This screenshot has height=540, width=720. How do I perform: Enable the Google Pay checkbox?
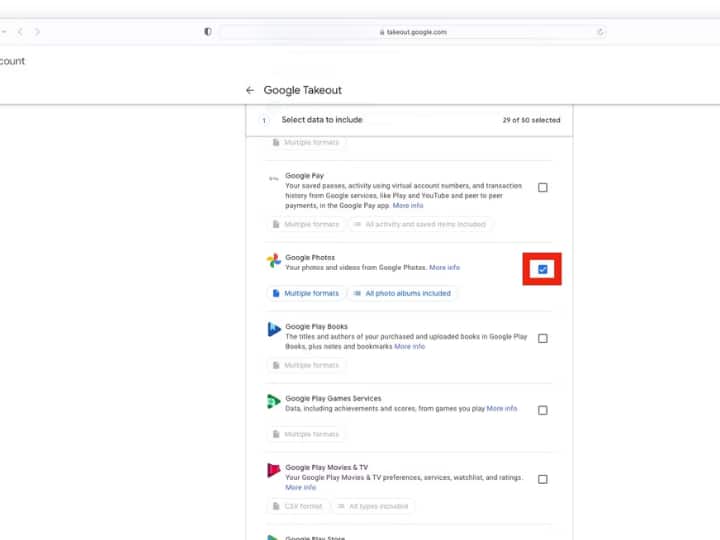[542, 187]
